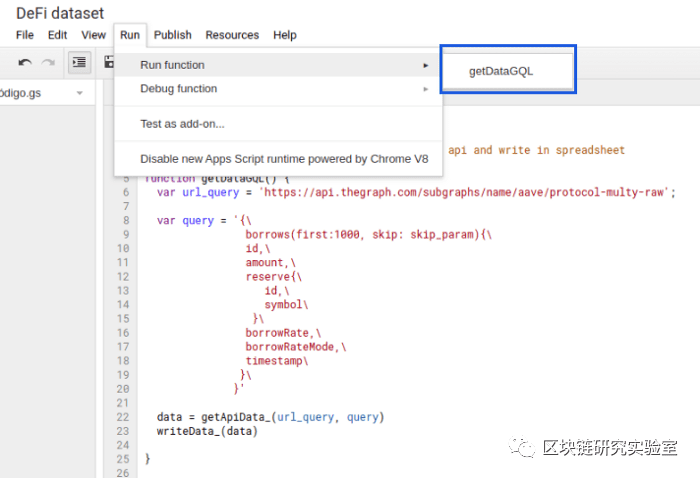The height and width of the screenshot is (478, 700).
Task: Click the timestamp code line
Action: 277,361
